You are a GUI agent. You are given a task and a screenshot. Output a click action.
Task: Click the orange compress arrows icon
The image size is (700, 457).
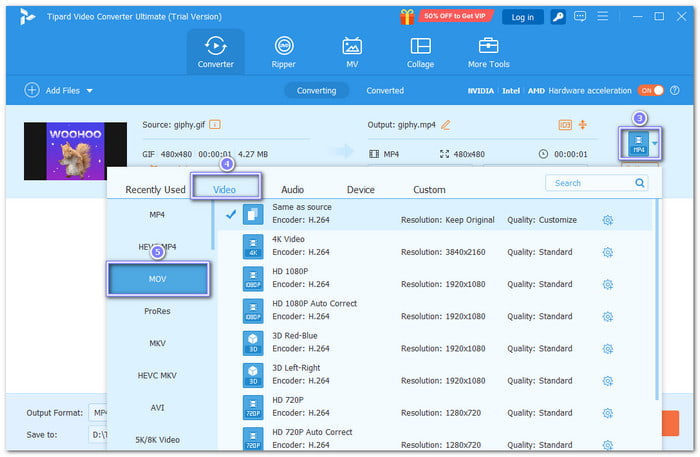coord(583,125)
